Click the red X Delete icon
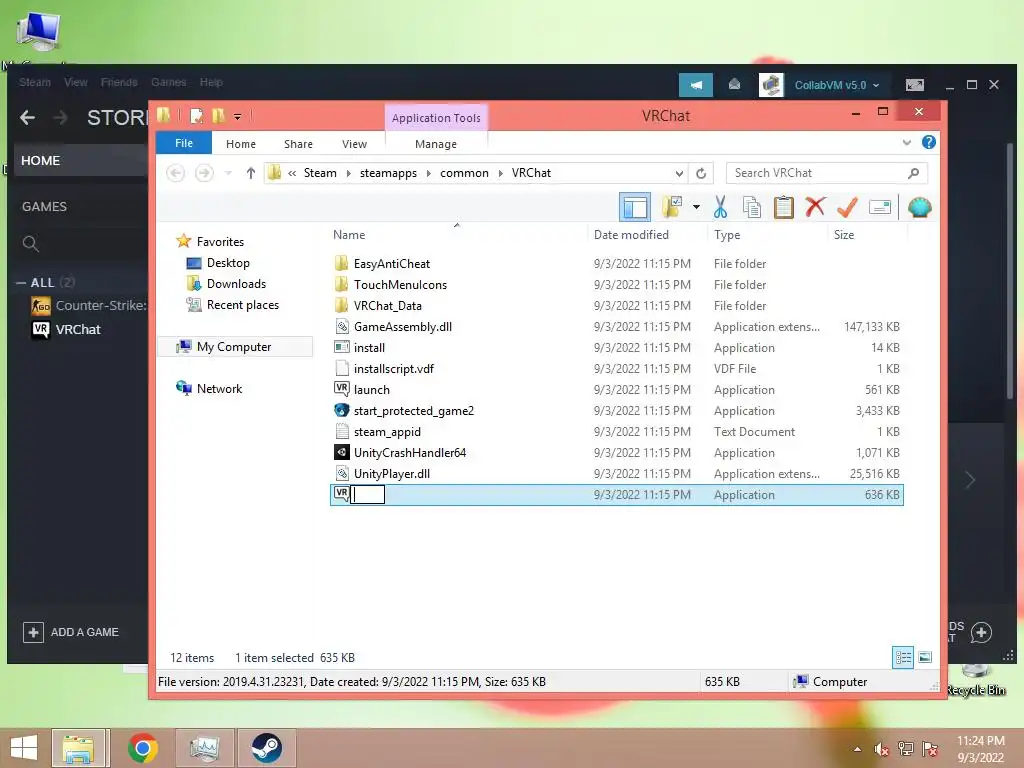 pyautogui.click(x=814, y=207)
